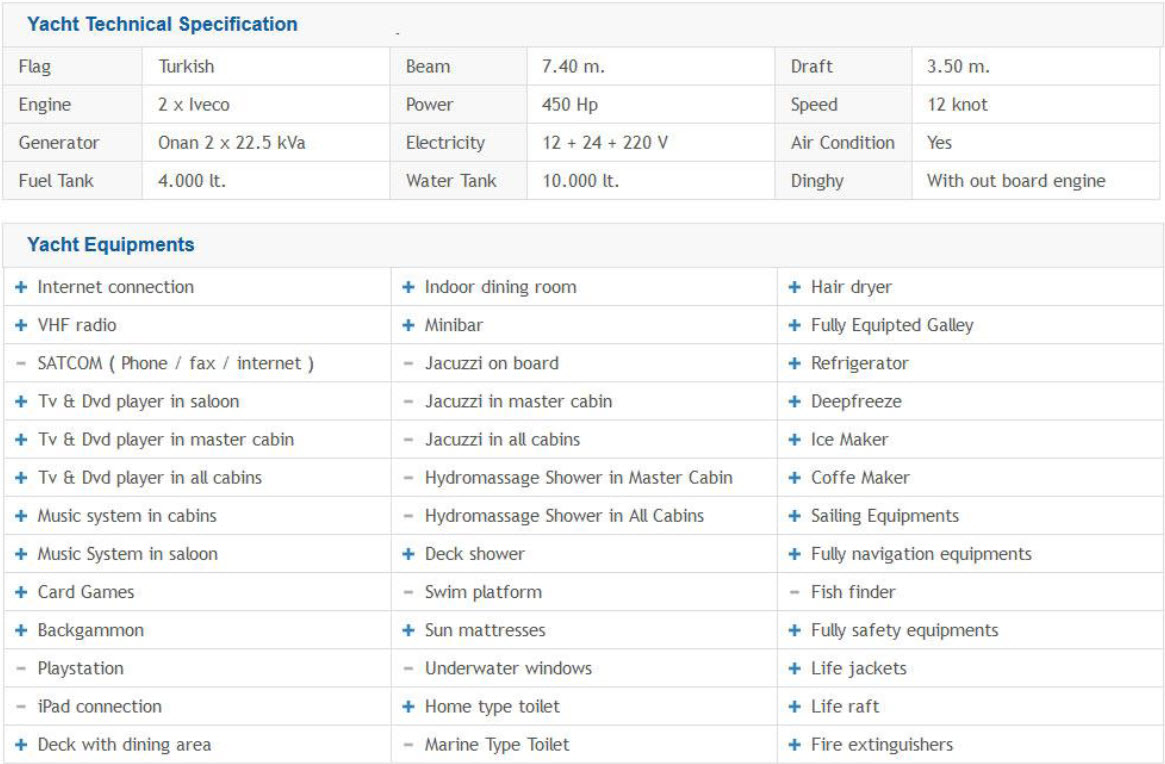1165x764 pixels.
Task: Select the Hydromassage Shower in Master Cabin item
Action: pos(578,478)
